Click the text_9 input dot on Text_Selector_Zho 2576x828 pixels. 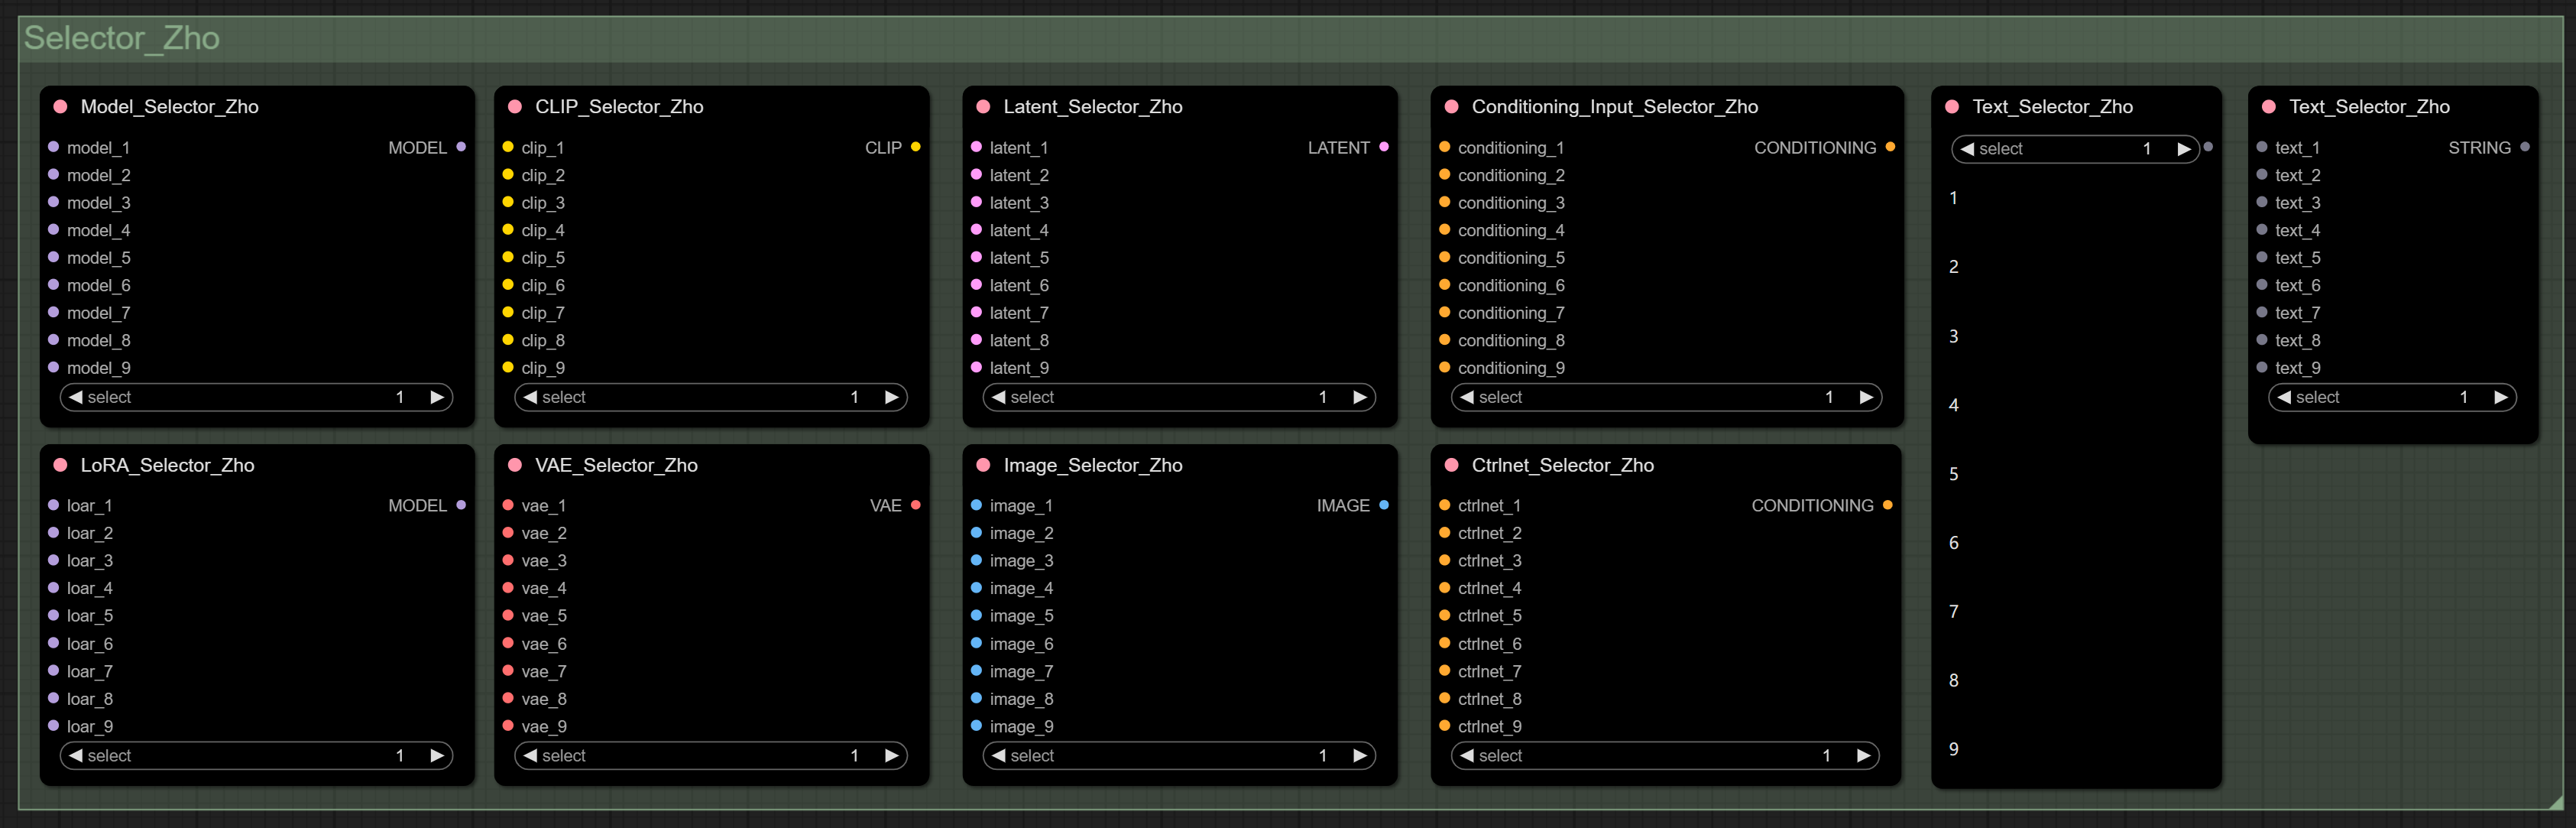pyautogui.click(x=2262, y=367)
